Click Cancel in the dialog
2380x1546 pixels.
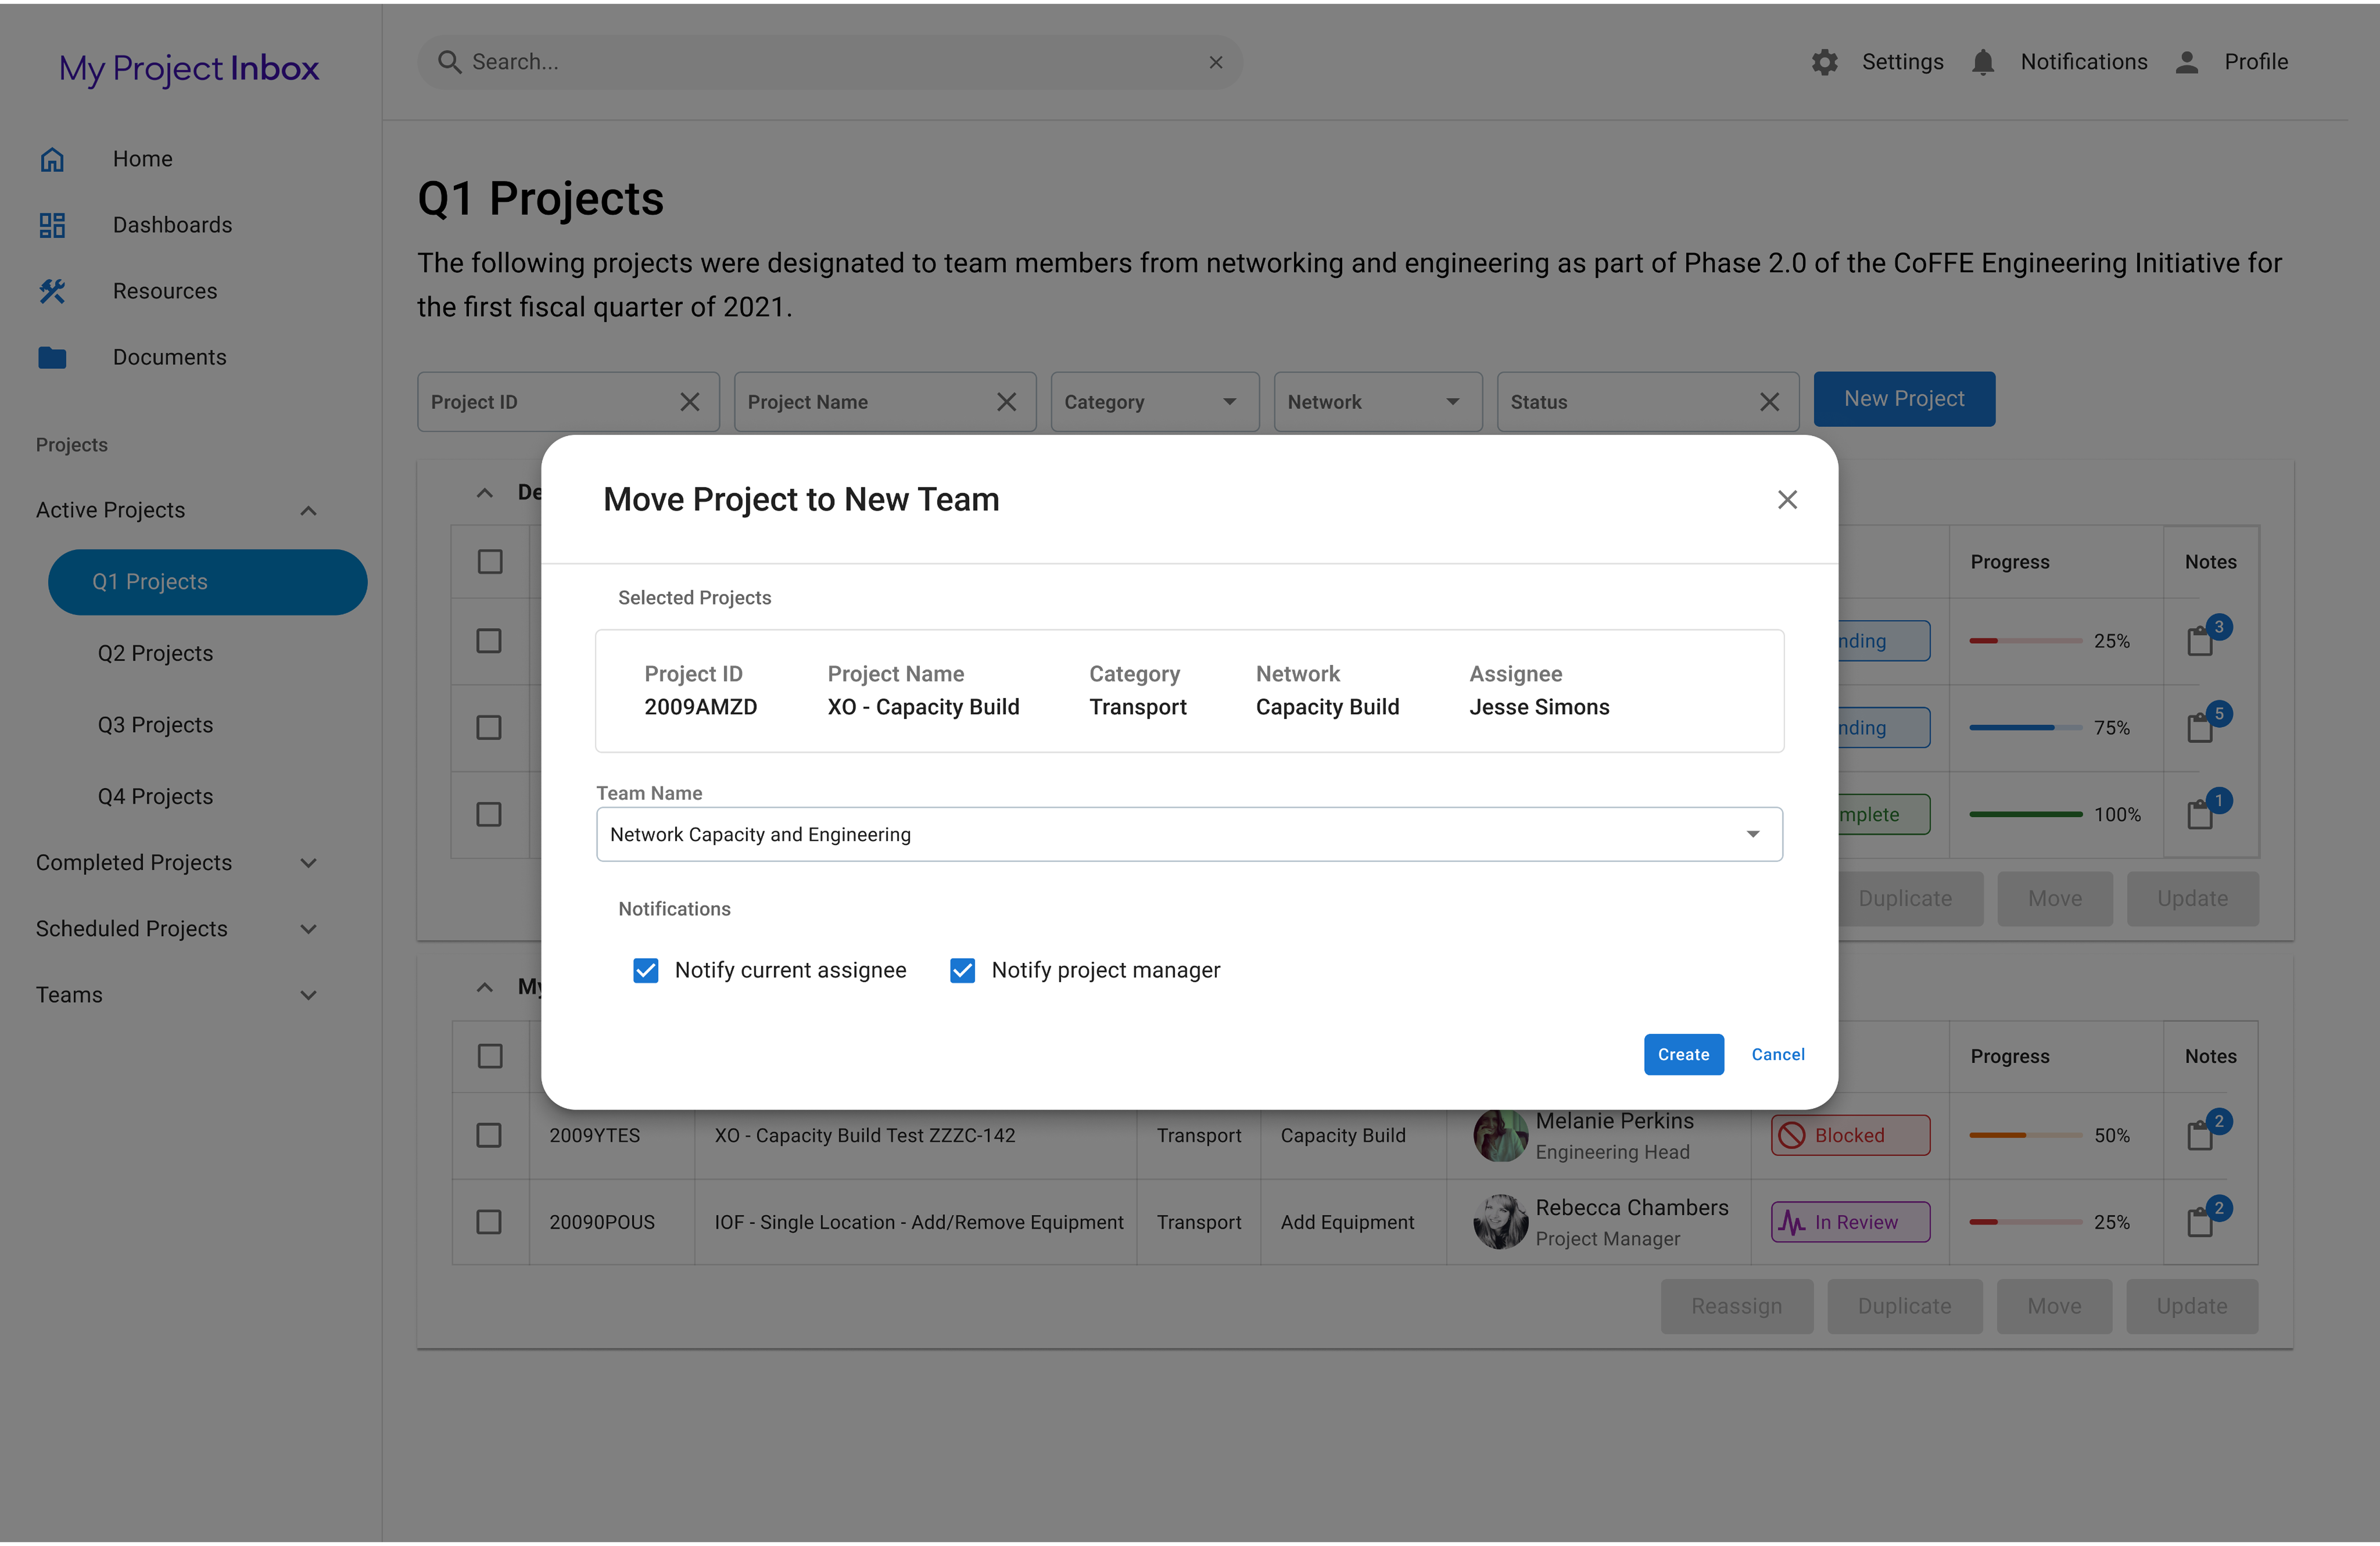tap(1777, 1054)
